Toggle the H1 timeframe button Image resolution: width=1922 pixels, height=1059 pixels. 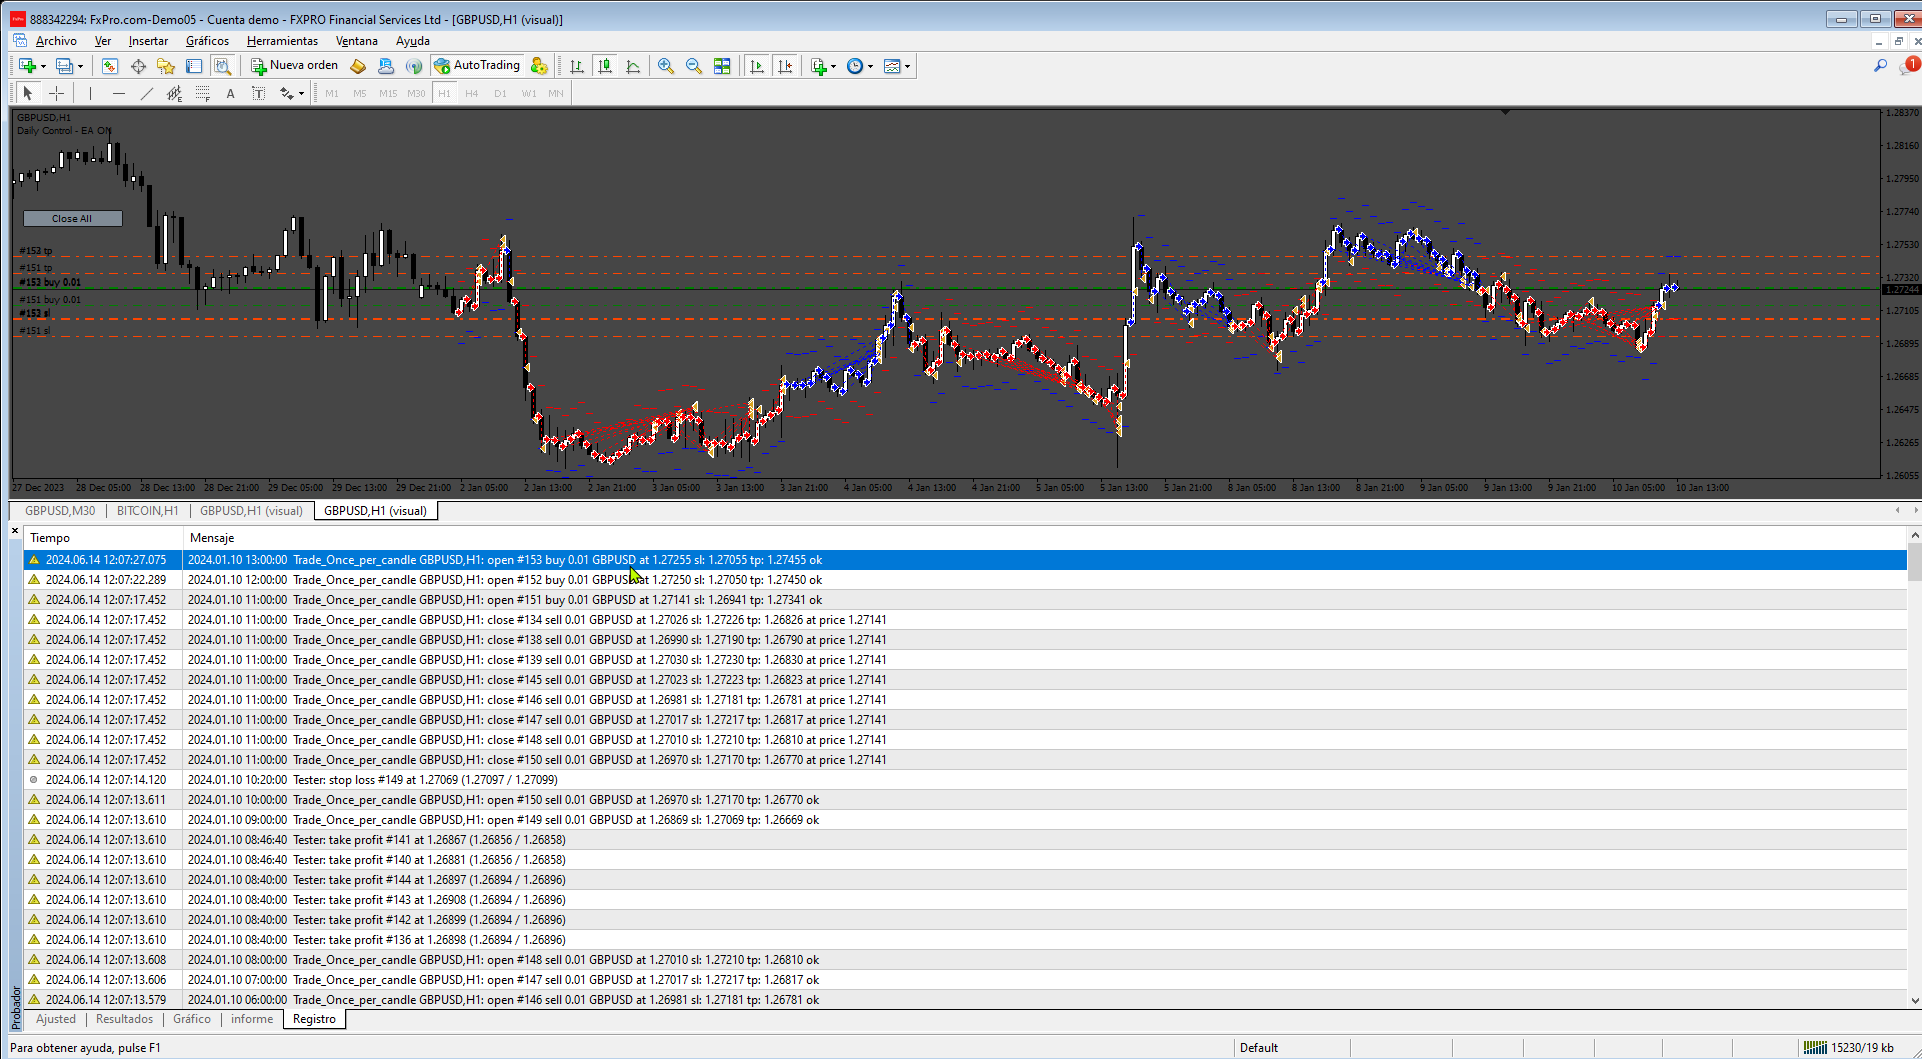(x=444, y=93)
